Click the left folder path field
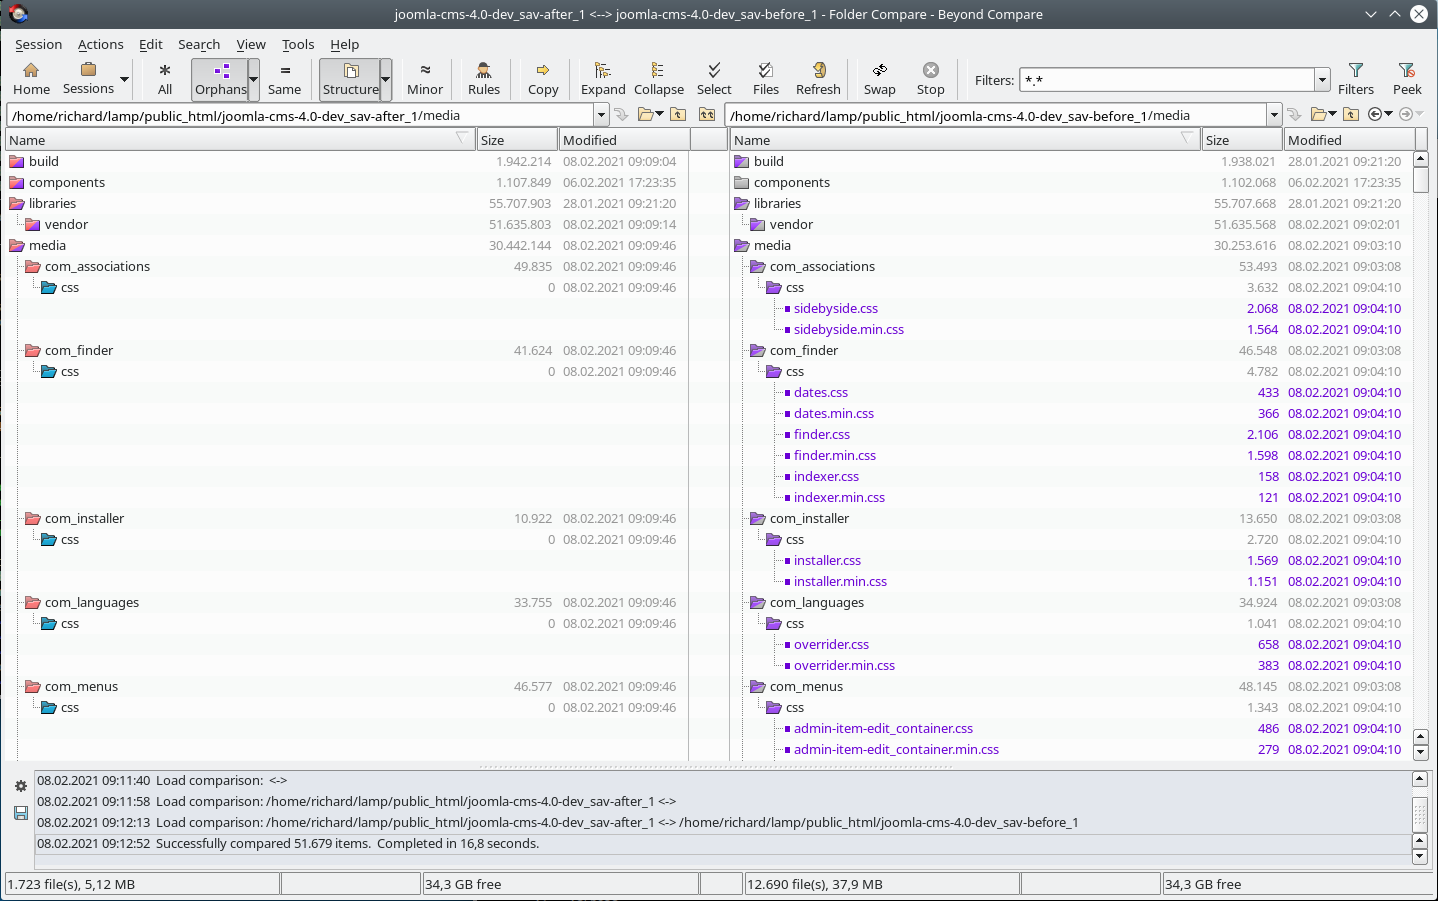This screenshot has width=1438, height=901. 301,115
